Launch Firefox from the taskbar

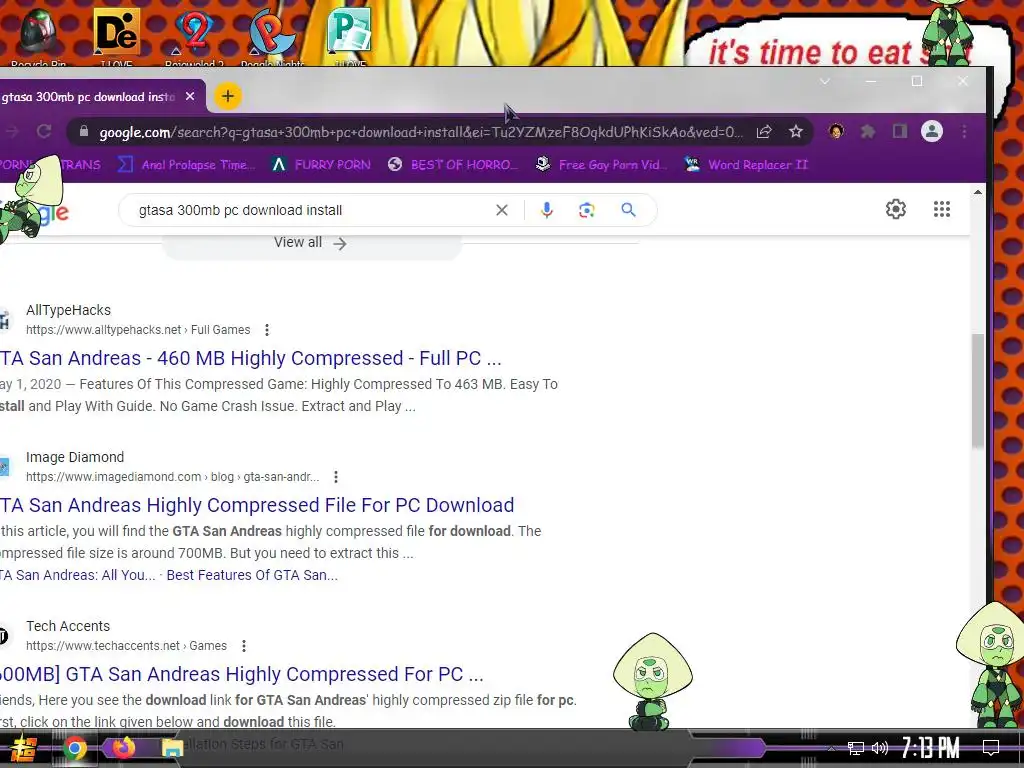(x=123, y=748)
